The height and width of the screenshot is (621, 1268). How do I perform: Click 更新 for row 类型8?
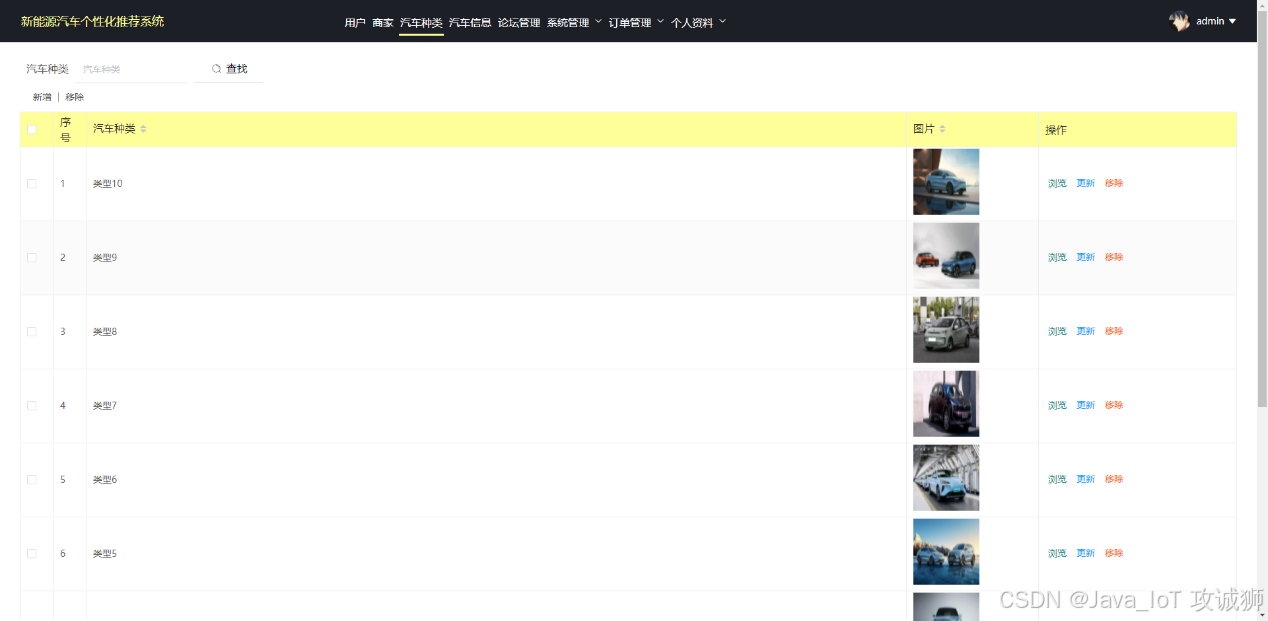point(1085,332)
